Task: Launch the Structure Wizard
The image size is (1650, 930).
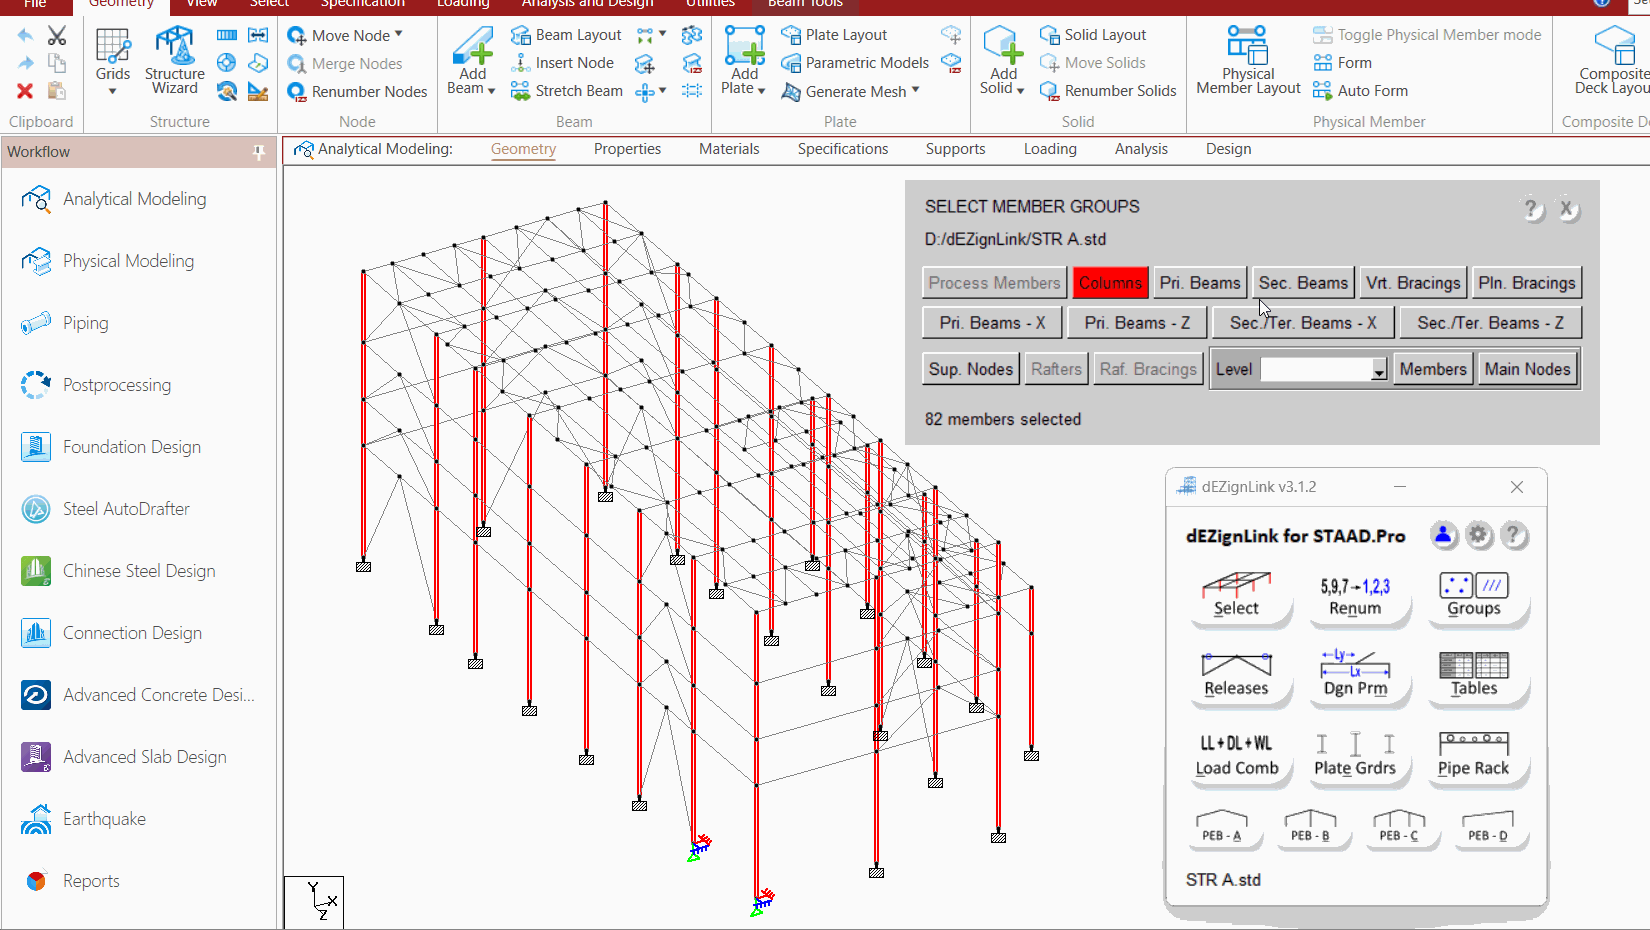Action: click(x=174, y=61)
